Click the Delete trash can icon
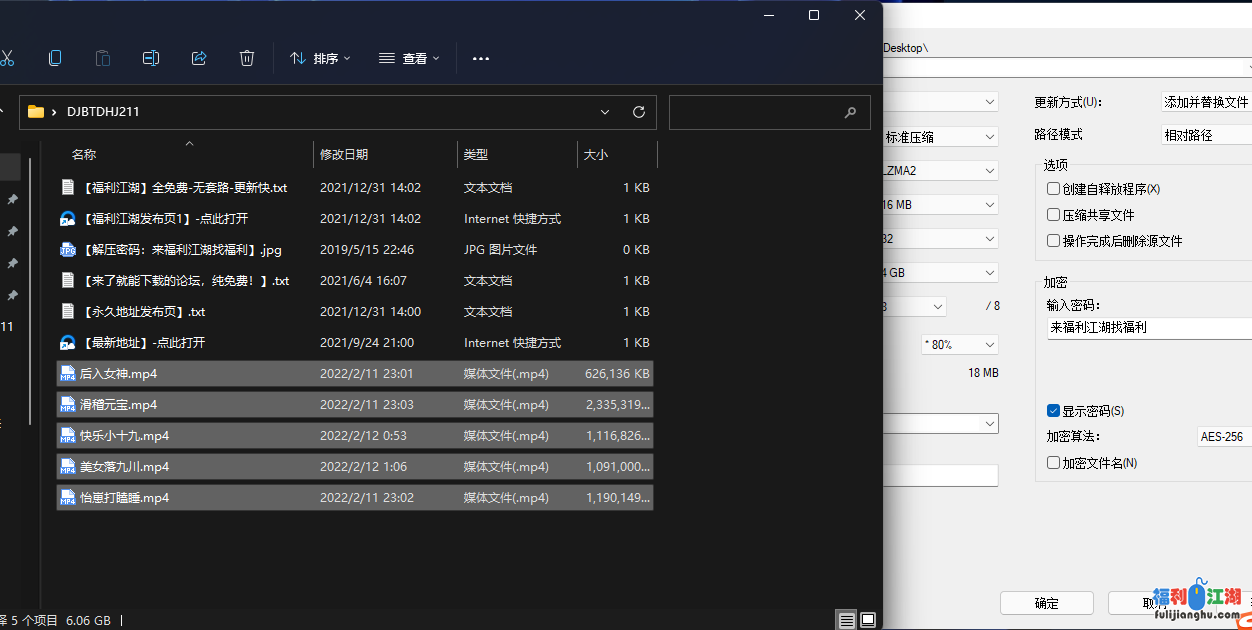Viewport: 1252px width, 630px height. pos(247,58)
